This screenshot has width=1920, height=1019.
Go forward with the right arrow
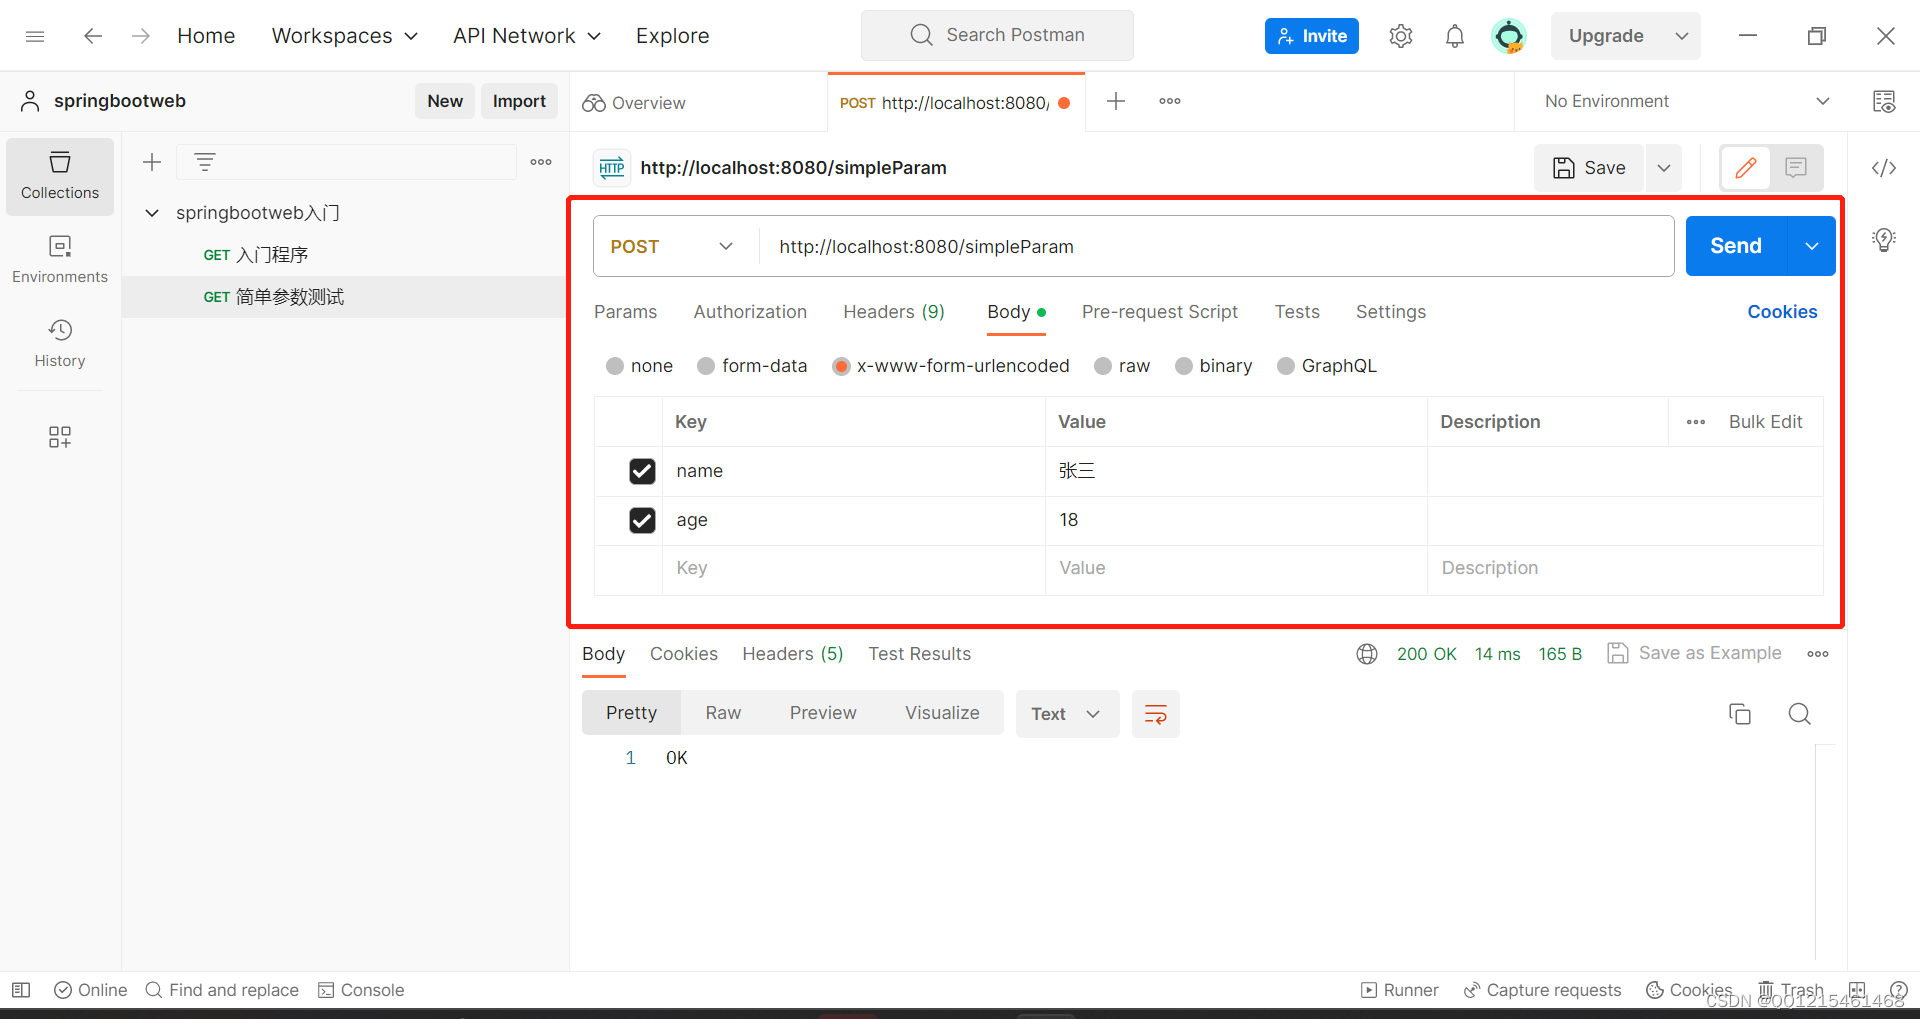[141, 36]
